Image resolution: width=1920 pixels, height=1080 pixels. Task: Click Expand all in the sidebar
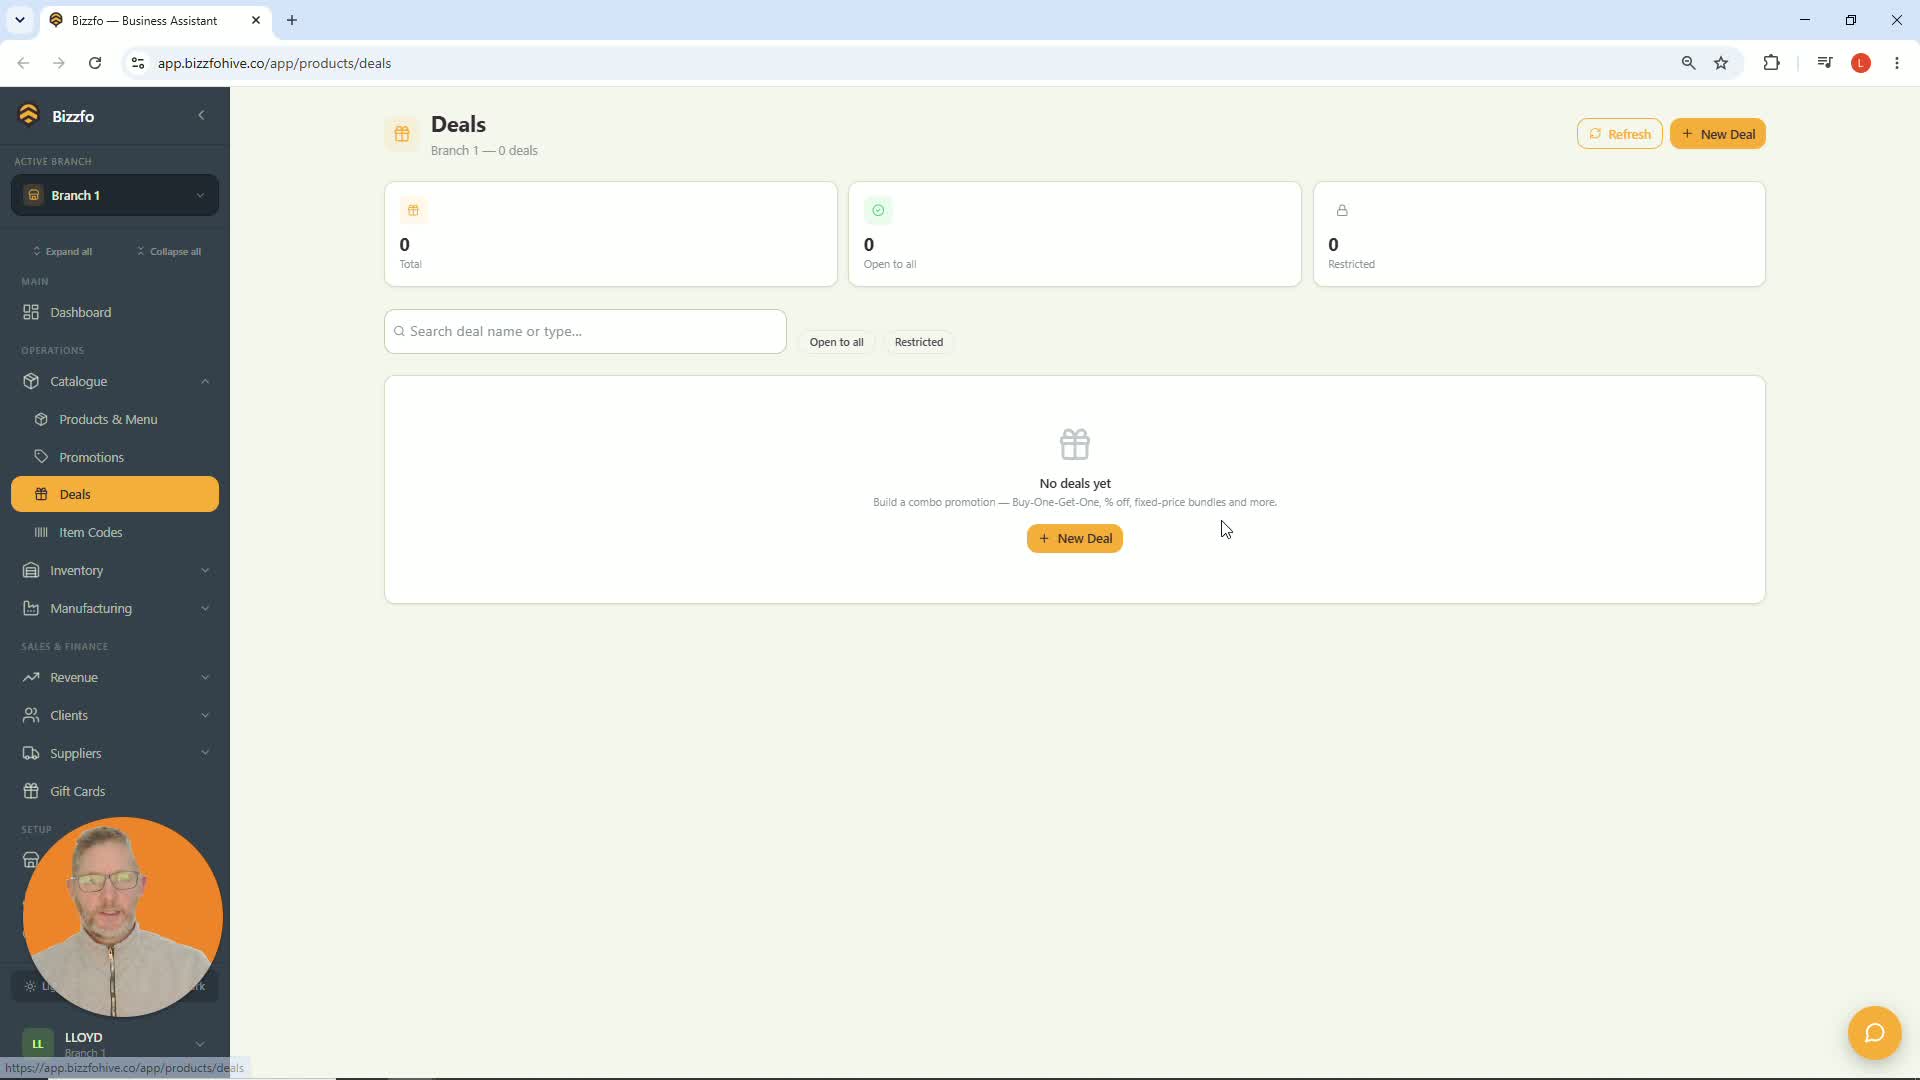point(62,252)
